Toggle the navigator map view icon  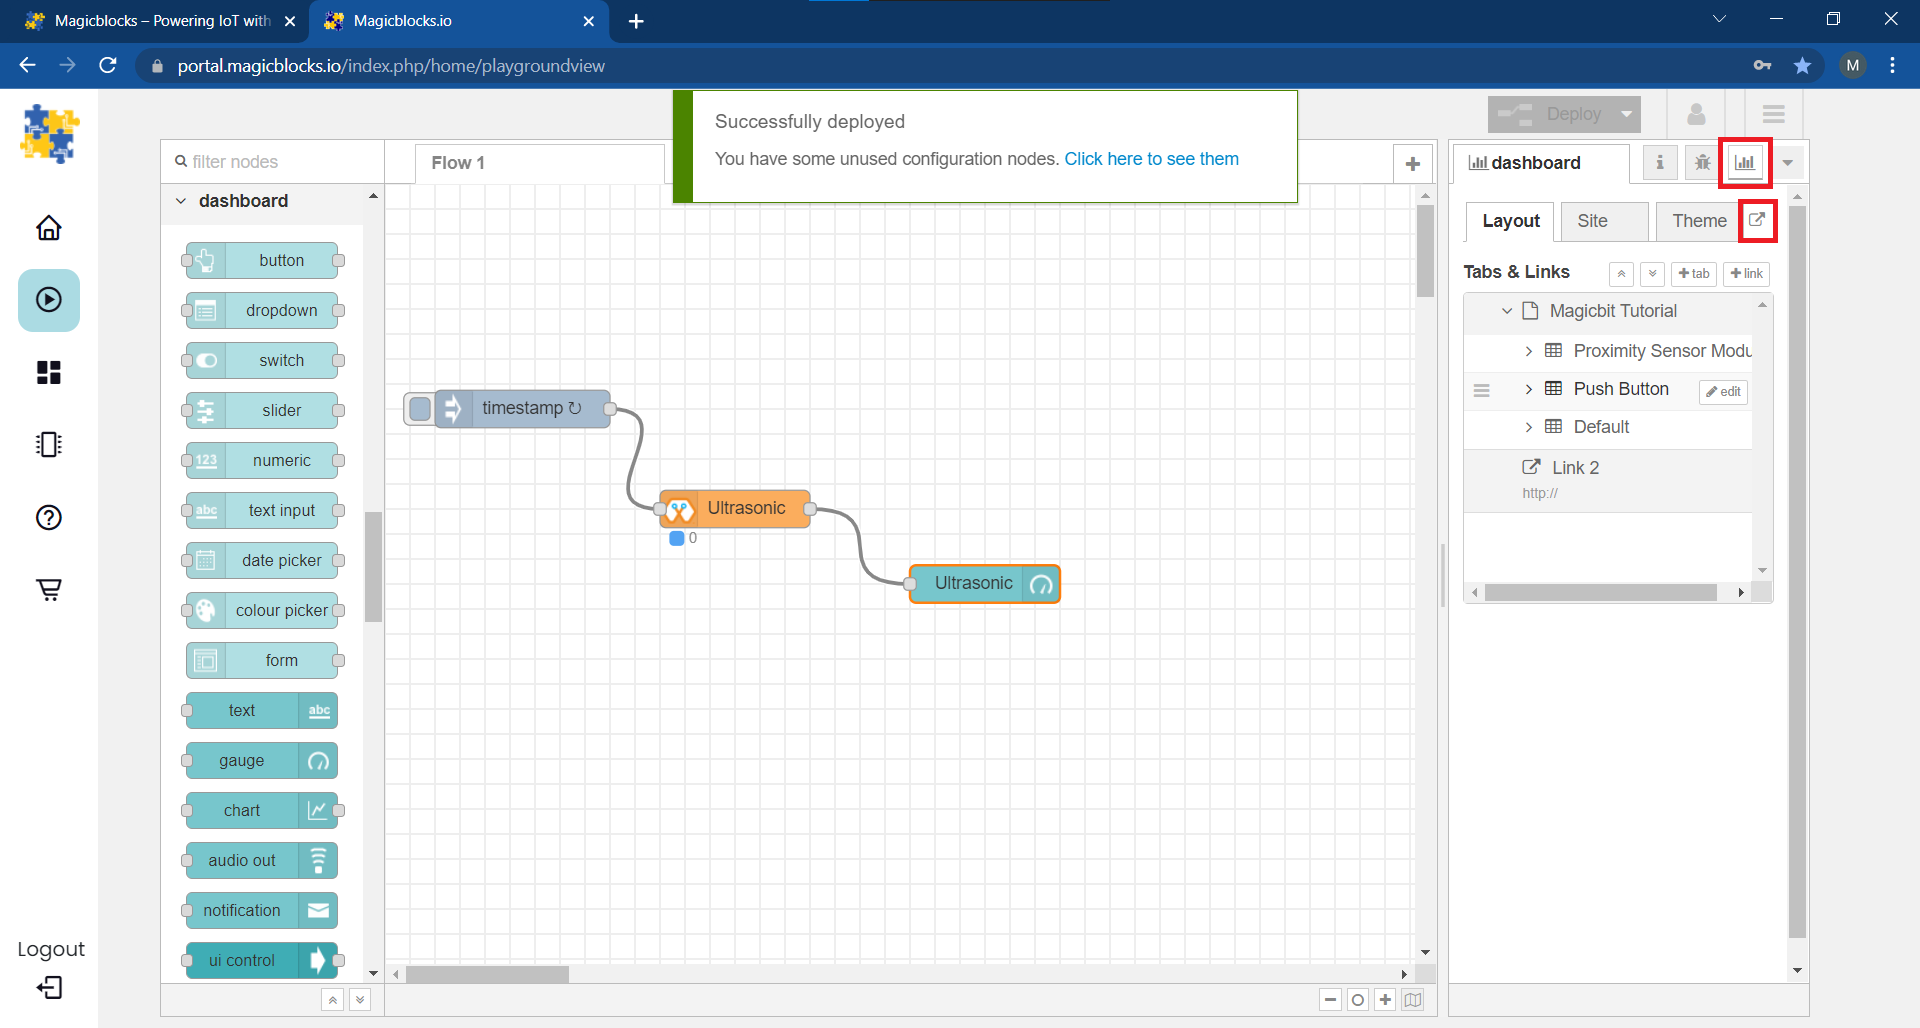(1412, 1000)
